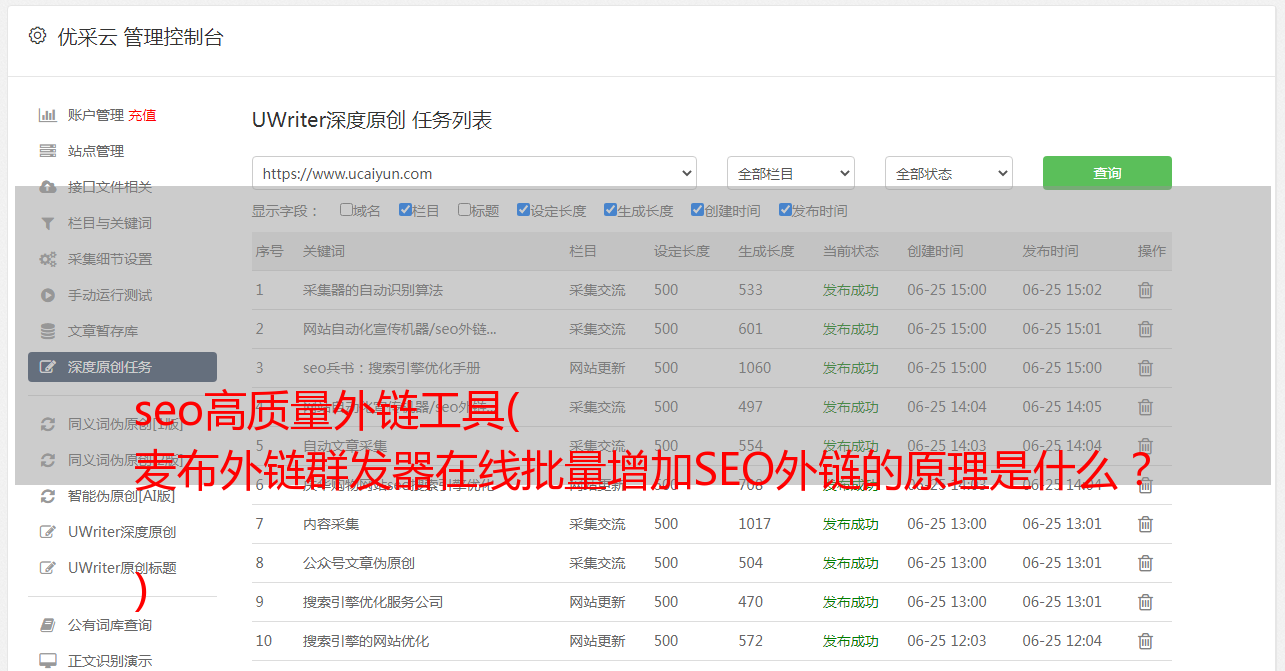This screenshot has width=1285, height=671.
Task: Click the UWriter深度原创 edit icon
Action: (x=47, y=532)
